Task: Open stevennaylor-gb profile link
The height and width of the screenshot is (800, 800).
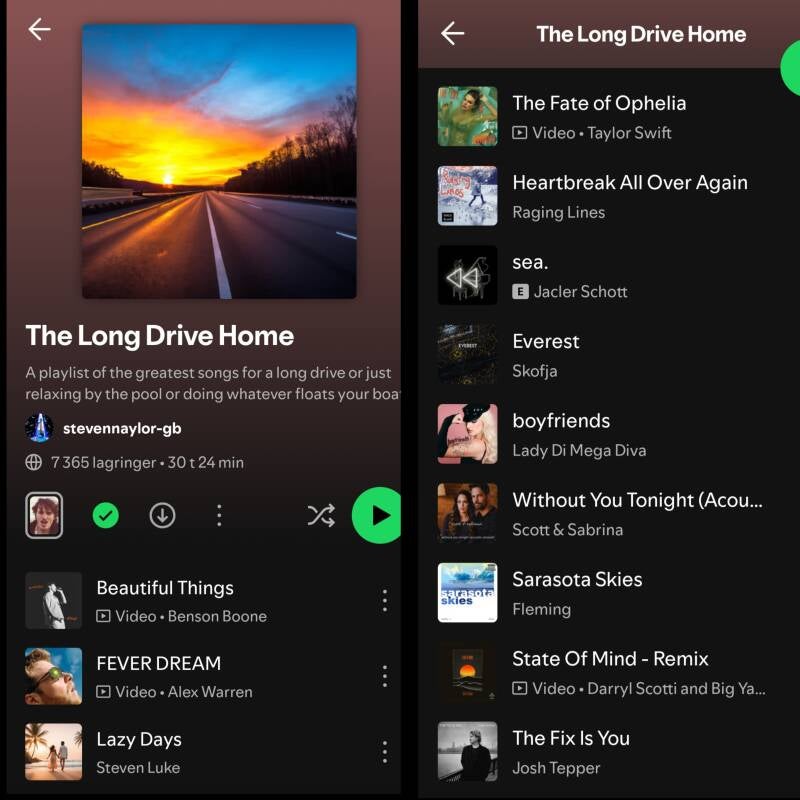Action: 122,428
